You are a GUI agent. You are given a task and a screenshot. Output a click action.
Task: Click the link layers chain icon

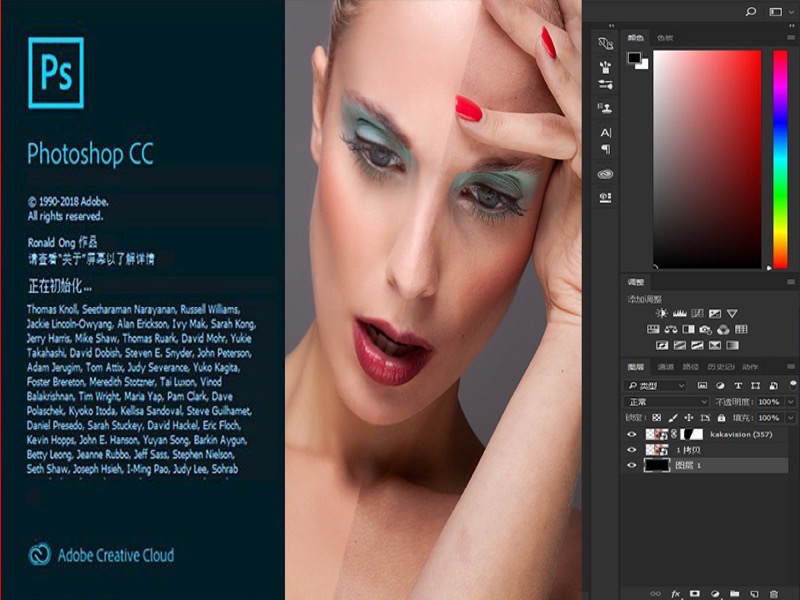tap(655, 593)
